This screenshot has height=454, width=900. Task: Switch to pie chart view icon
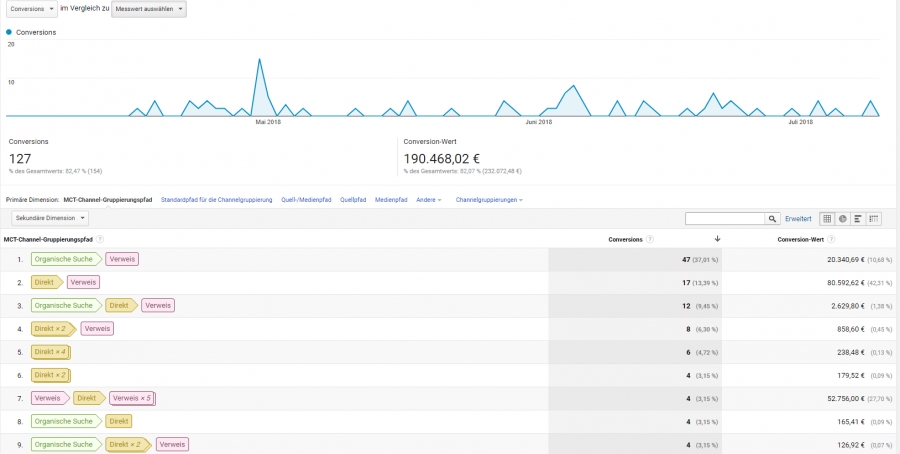(x=842, y=218)
